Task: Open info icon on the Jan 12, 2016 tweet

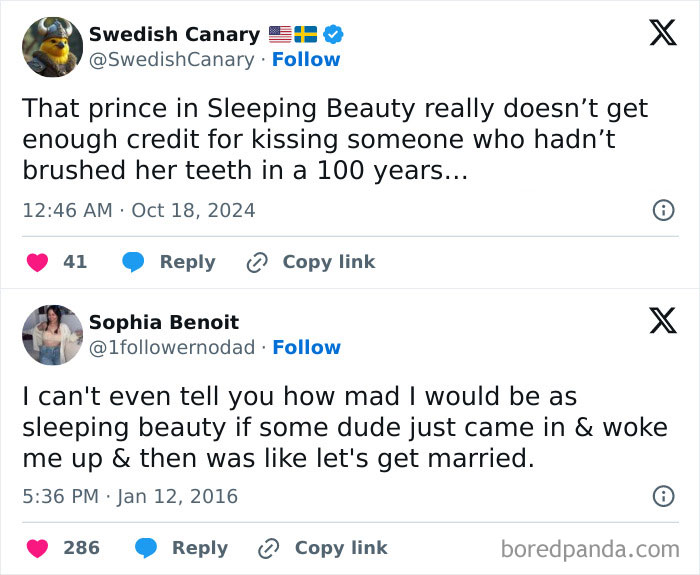Action: tap(662, 496)
